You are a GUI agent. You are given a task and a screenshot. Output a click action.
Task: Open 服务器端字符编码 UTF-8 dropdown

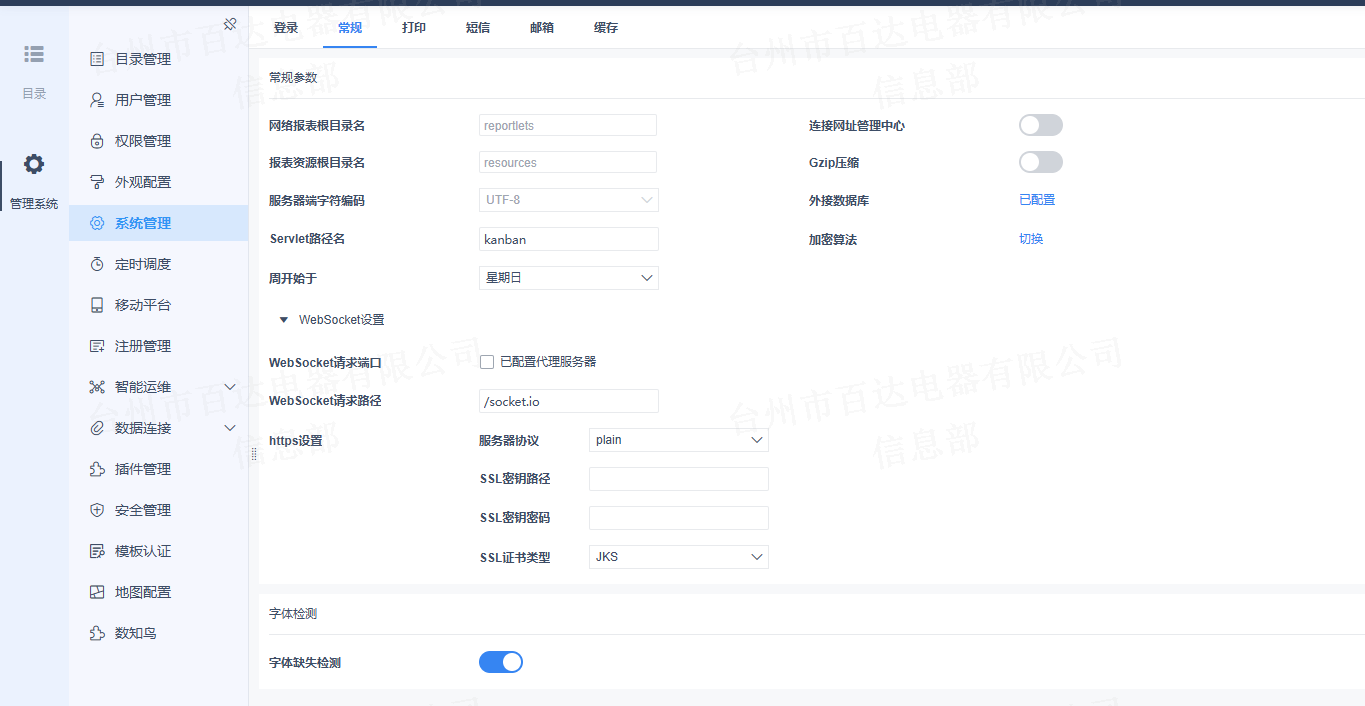click(x=569, y=200)
